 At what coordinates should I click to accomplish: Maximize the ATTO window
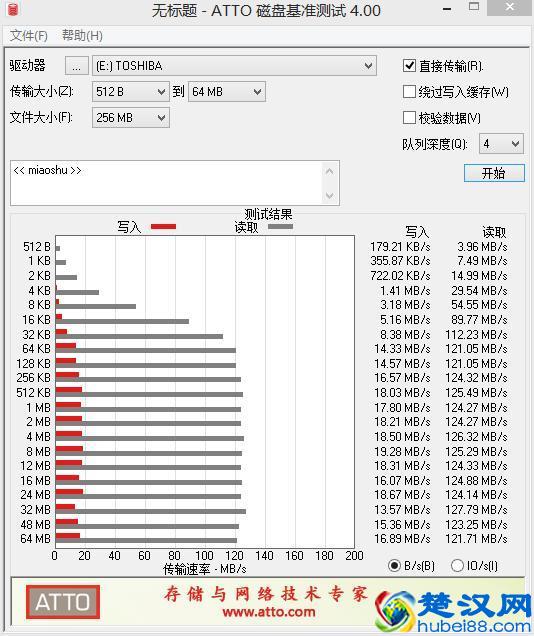[474, 7]
